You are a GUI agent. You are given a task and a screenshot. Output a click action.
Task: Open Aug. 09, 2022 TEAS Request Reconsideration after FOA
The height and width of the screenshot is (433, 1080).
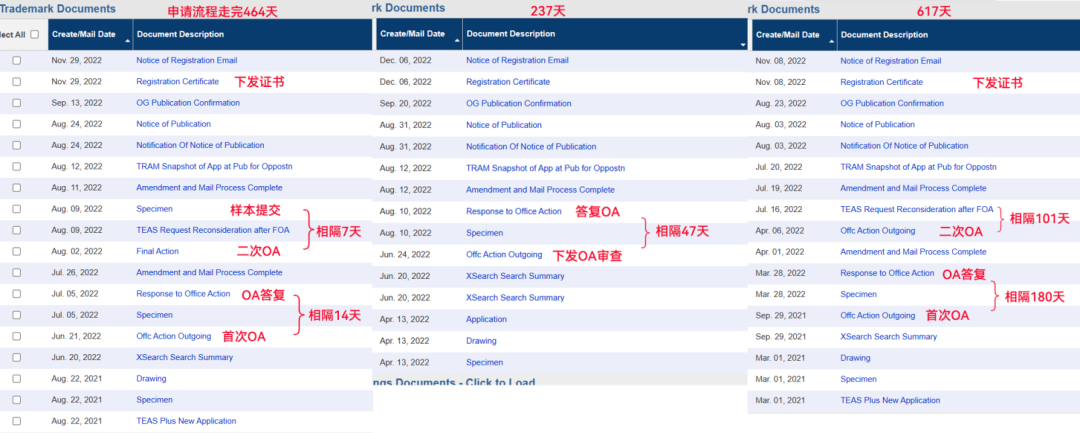(x=213, y=230)
